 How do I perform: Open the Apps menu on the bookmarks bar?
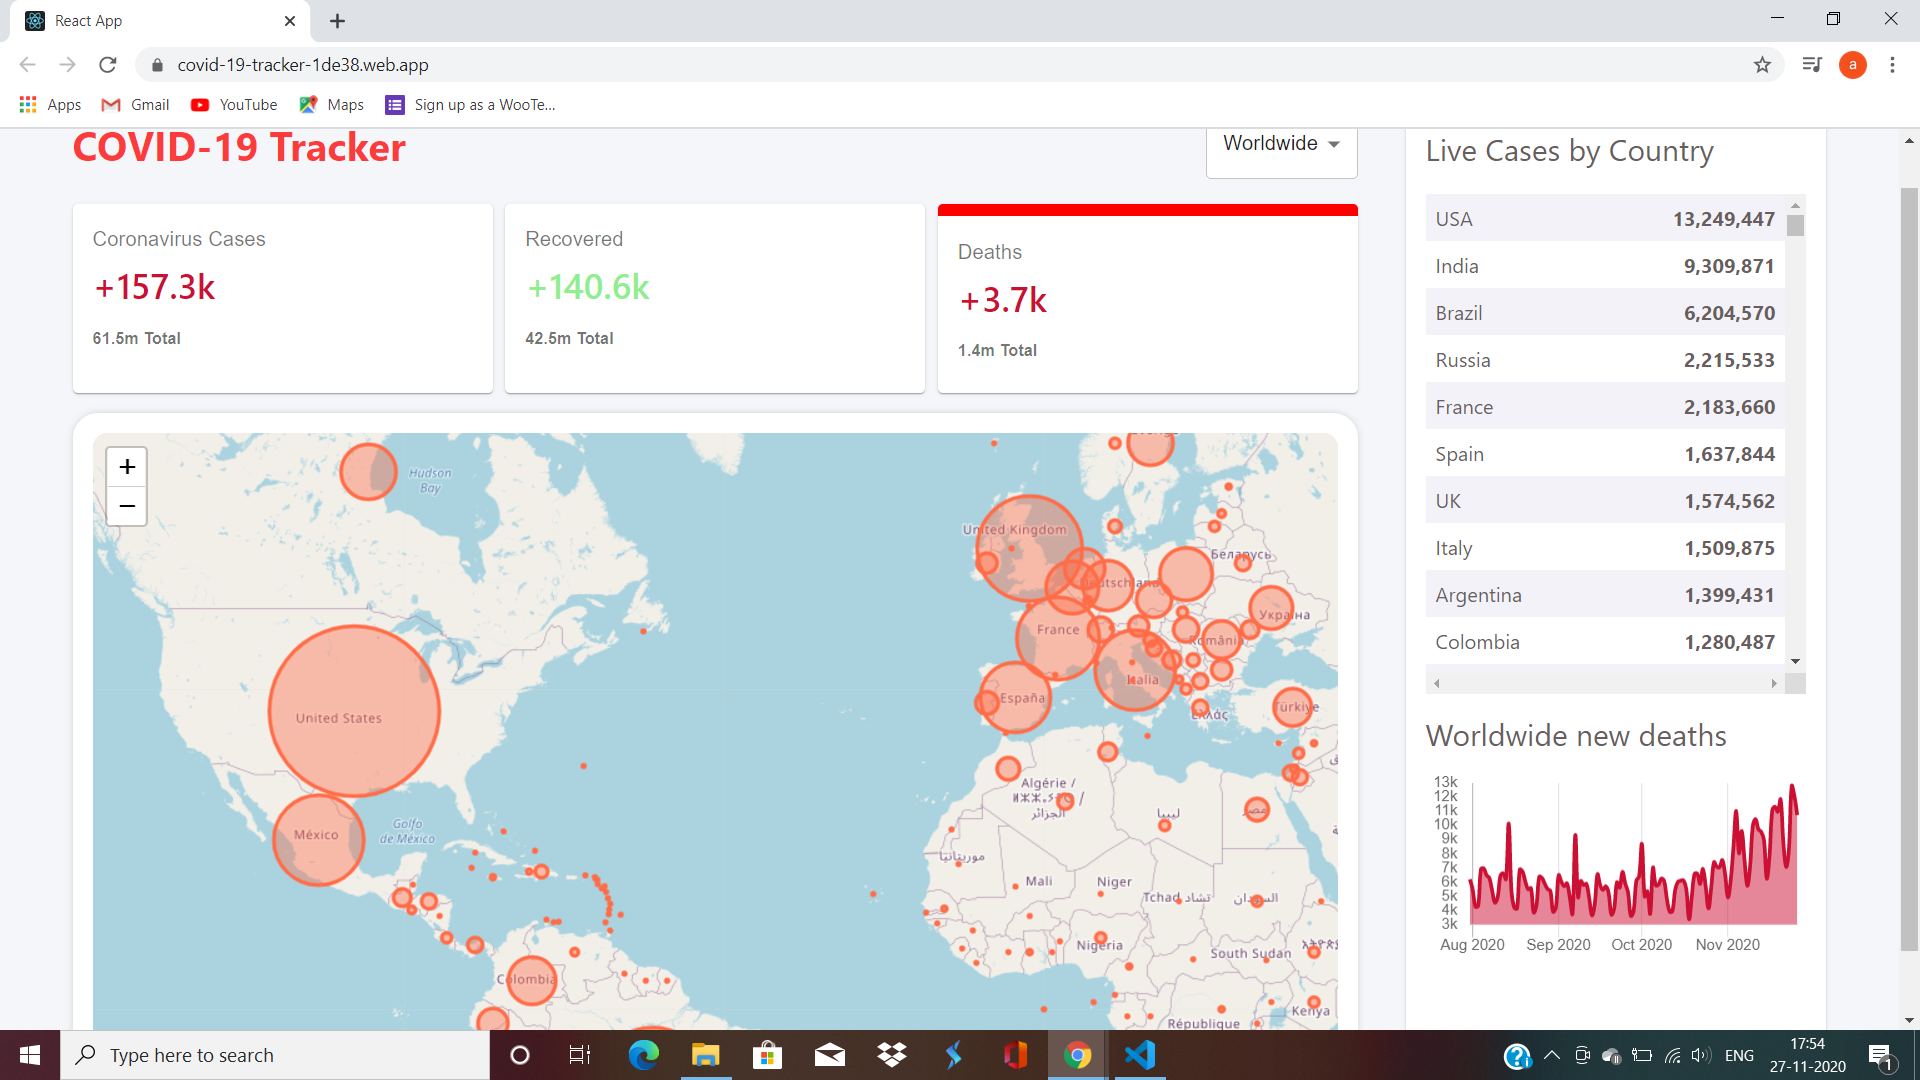click(49, 104)
